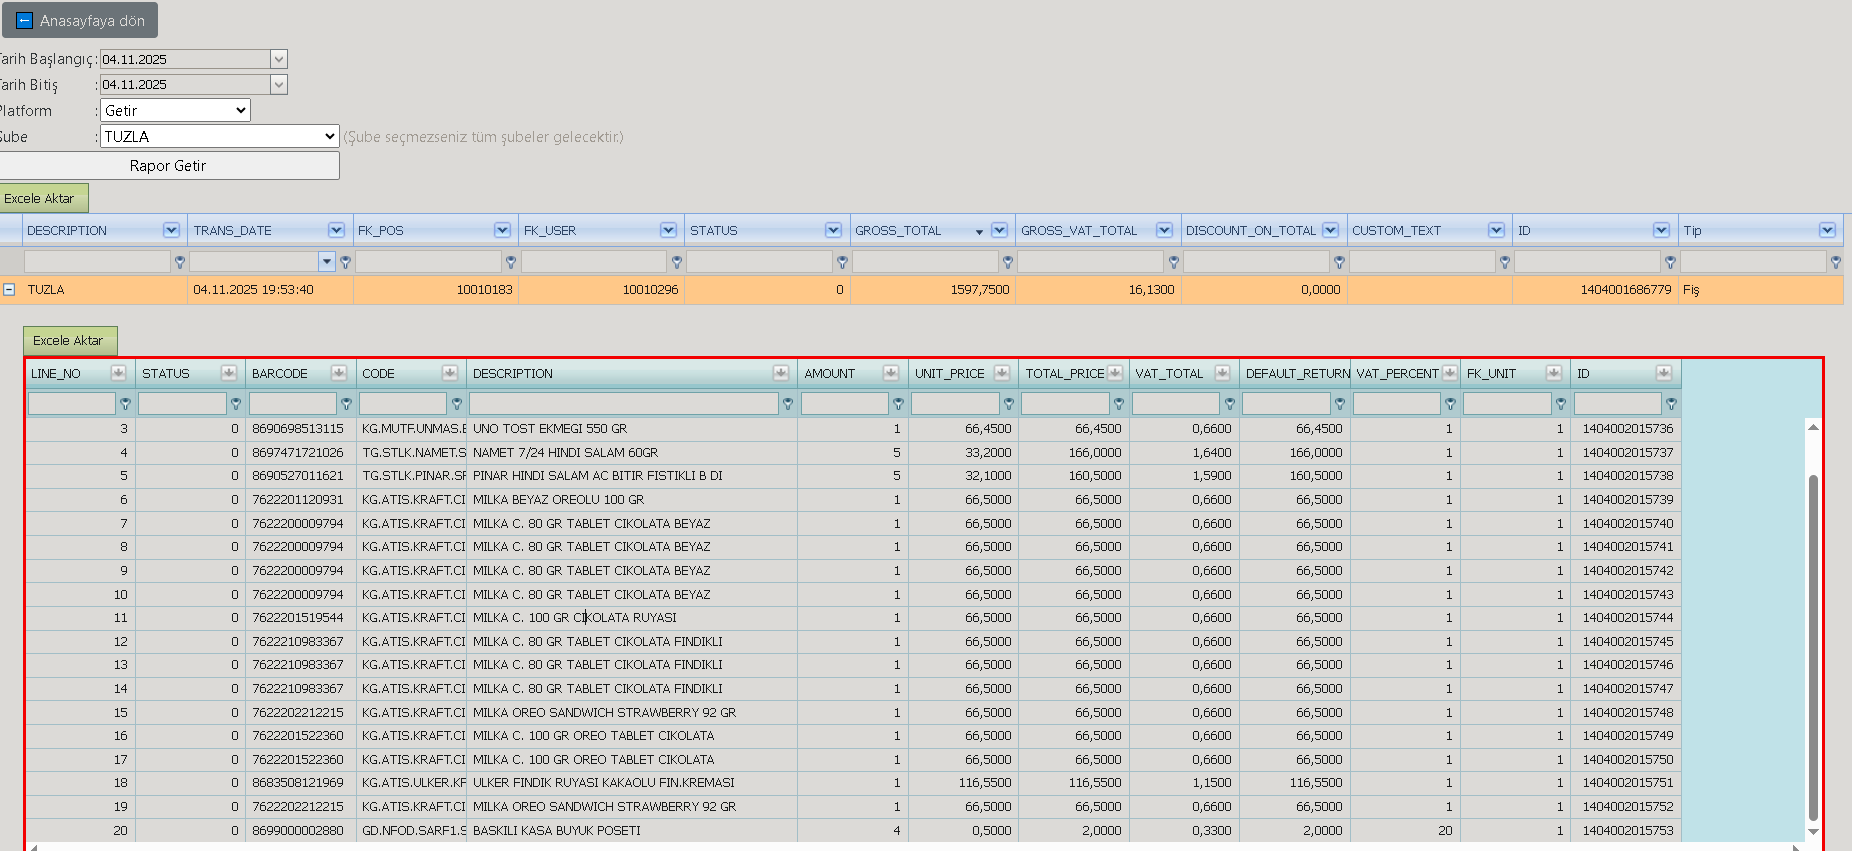Click filter icon under FK_UNIT column
1852x851 pixels.
coord(1561,404)
